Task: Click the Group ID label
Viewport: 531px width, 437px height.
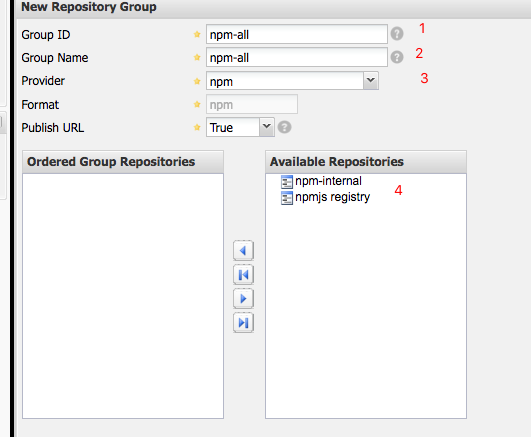Action: point(46,35)
